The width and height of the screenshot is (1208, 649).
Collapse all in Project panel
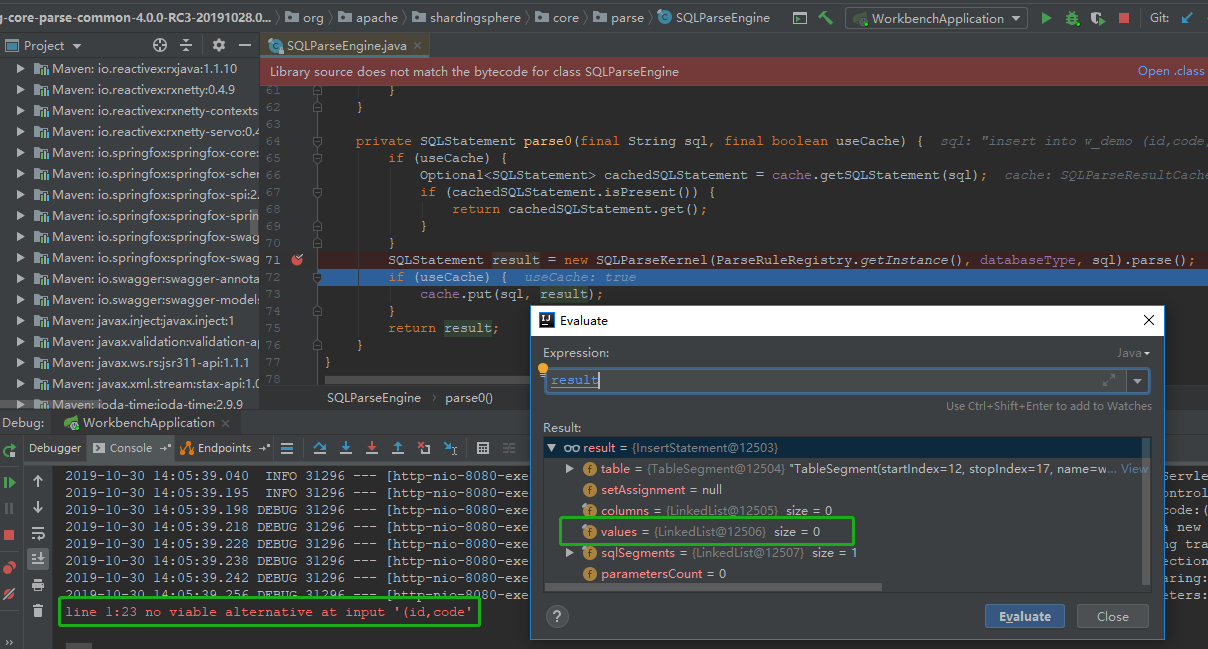click(x=186, y=45)
